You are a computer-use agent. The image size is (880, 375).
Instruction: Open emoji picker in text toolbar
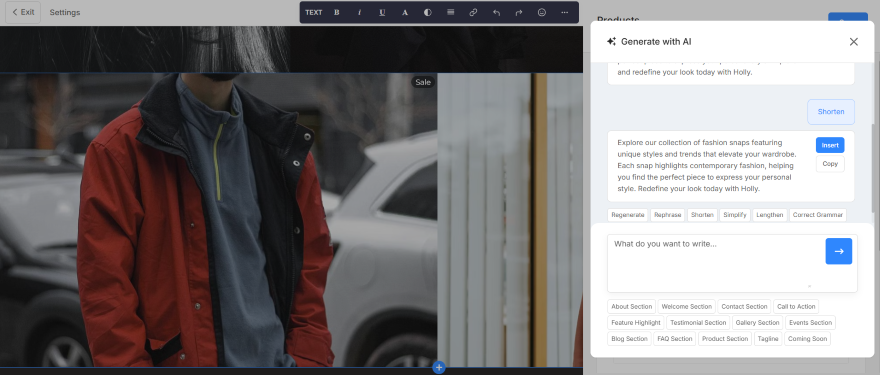point(542,12)
